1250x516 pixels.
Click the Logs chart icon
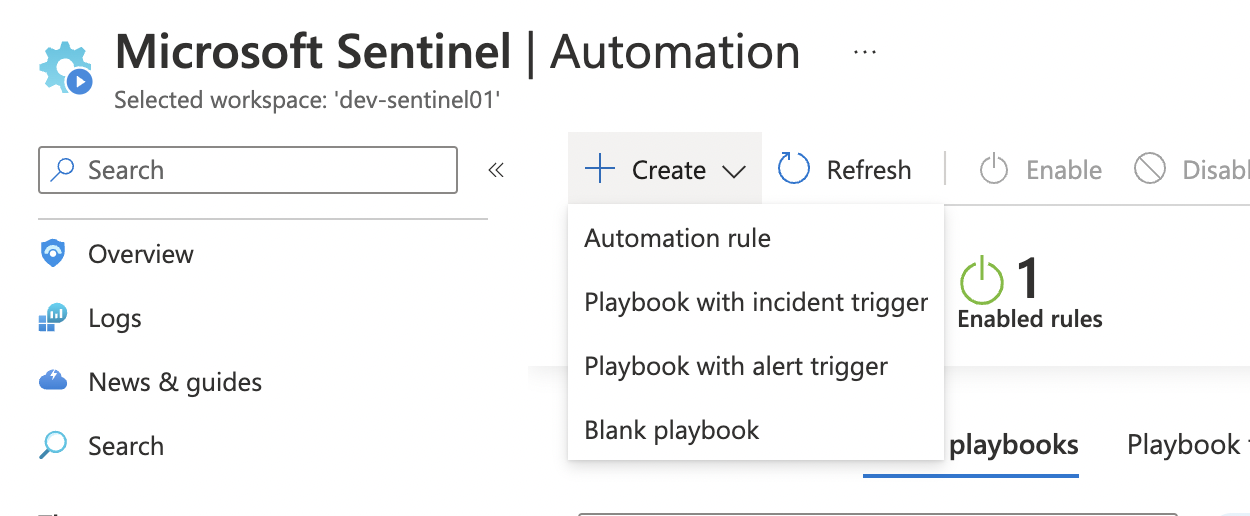(53, 318)
